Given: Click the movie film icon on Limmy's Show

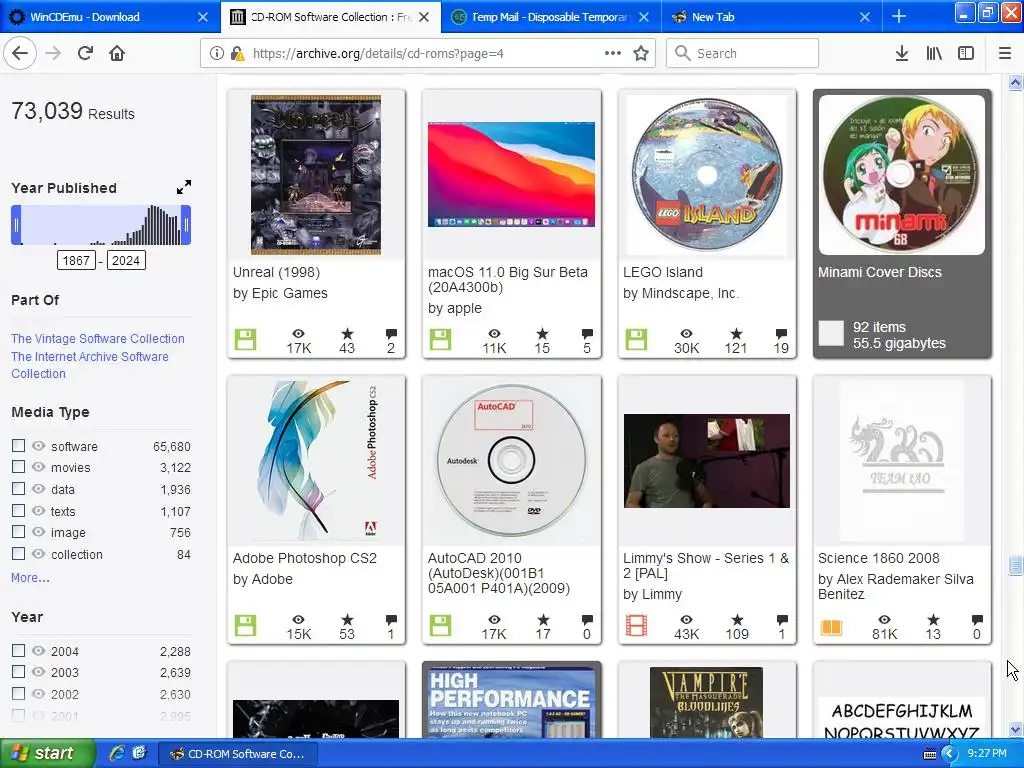Looking at the screenshot, I should [x=636, y=626].
